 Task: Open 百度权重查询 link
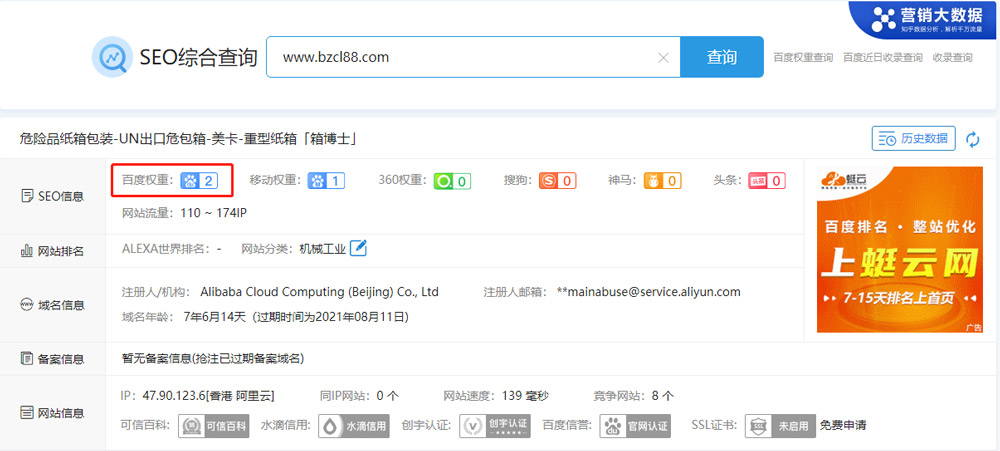coord(803,58)
